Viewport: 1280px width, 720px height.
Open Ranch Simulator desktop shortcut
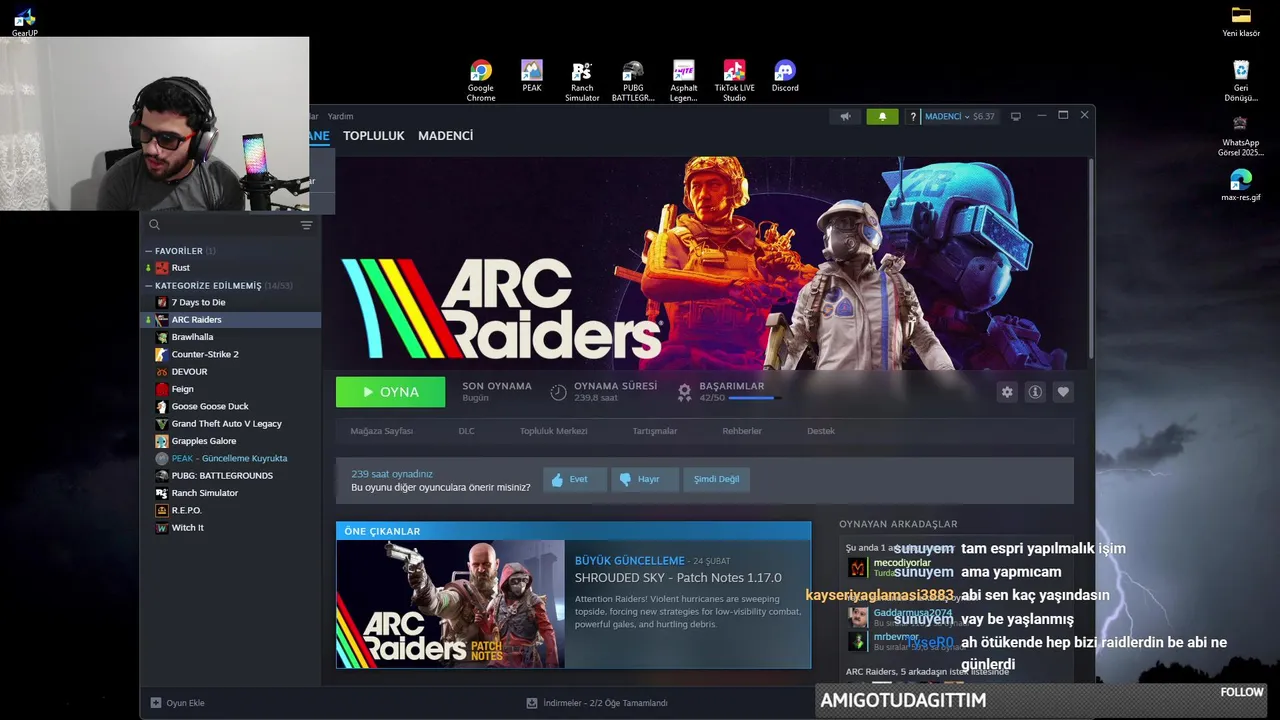pyautogui.click(x=582, y=81)
